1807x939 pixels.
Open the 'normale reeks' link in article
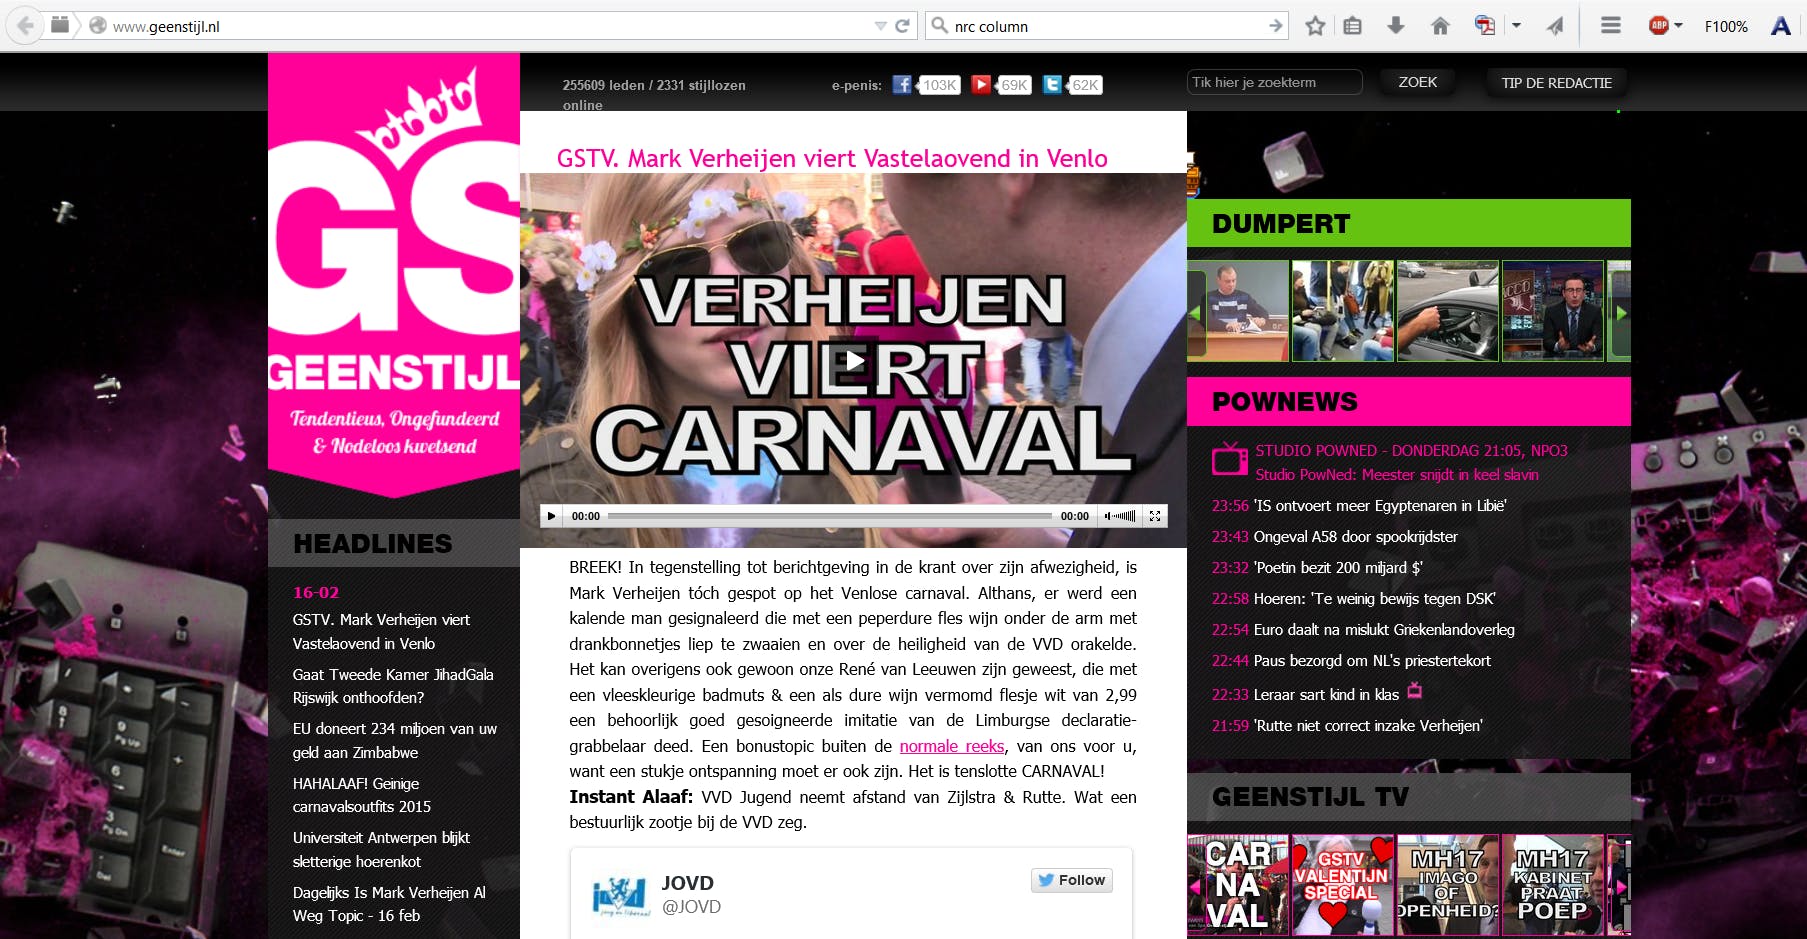[952, 746]
